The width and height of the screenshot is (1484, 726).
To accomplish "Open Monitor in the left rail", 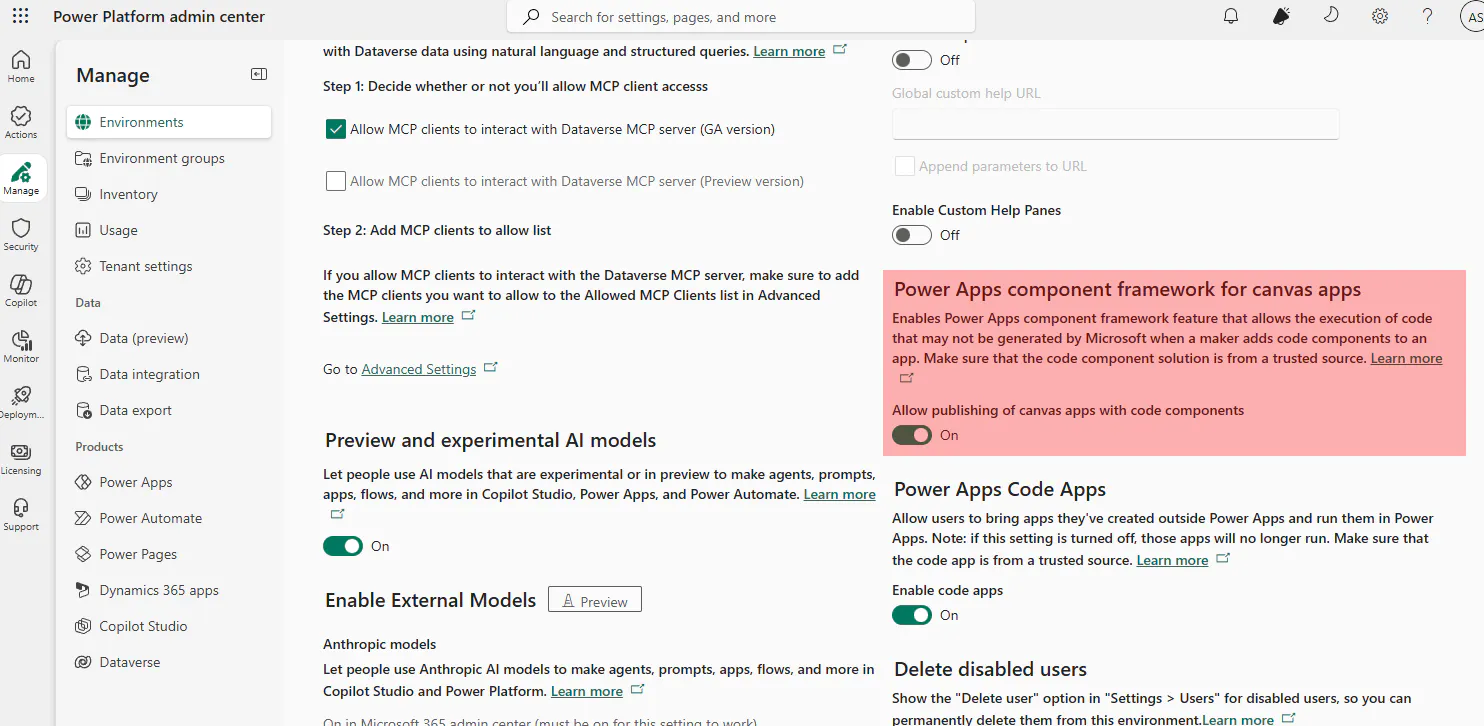I will click(x=21, y=346).
